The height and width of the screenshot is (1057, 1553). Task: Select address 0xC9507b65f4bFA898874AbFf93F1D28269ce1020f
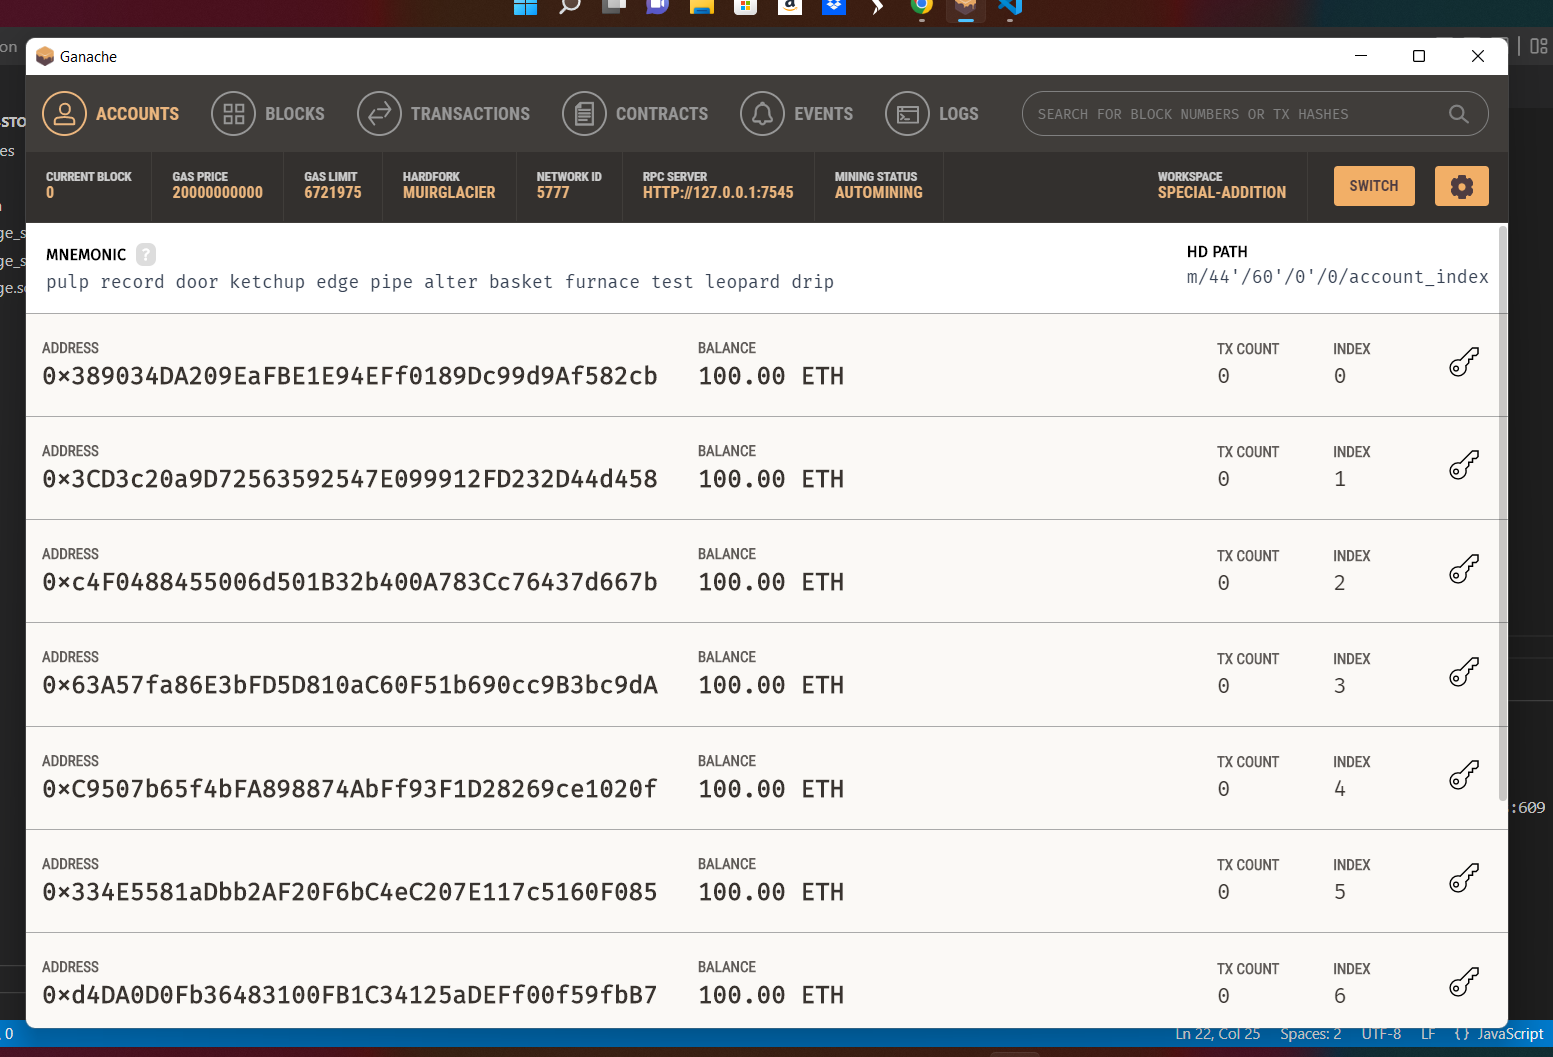coord(350,789)
